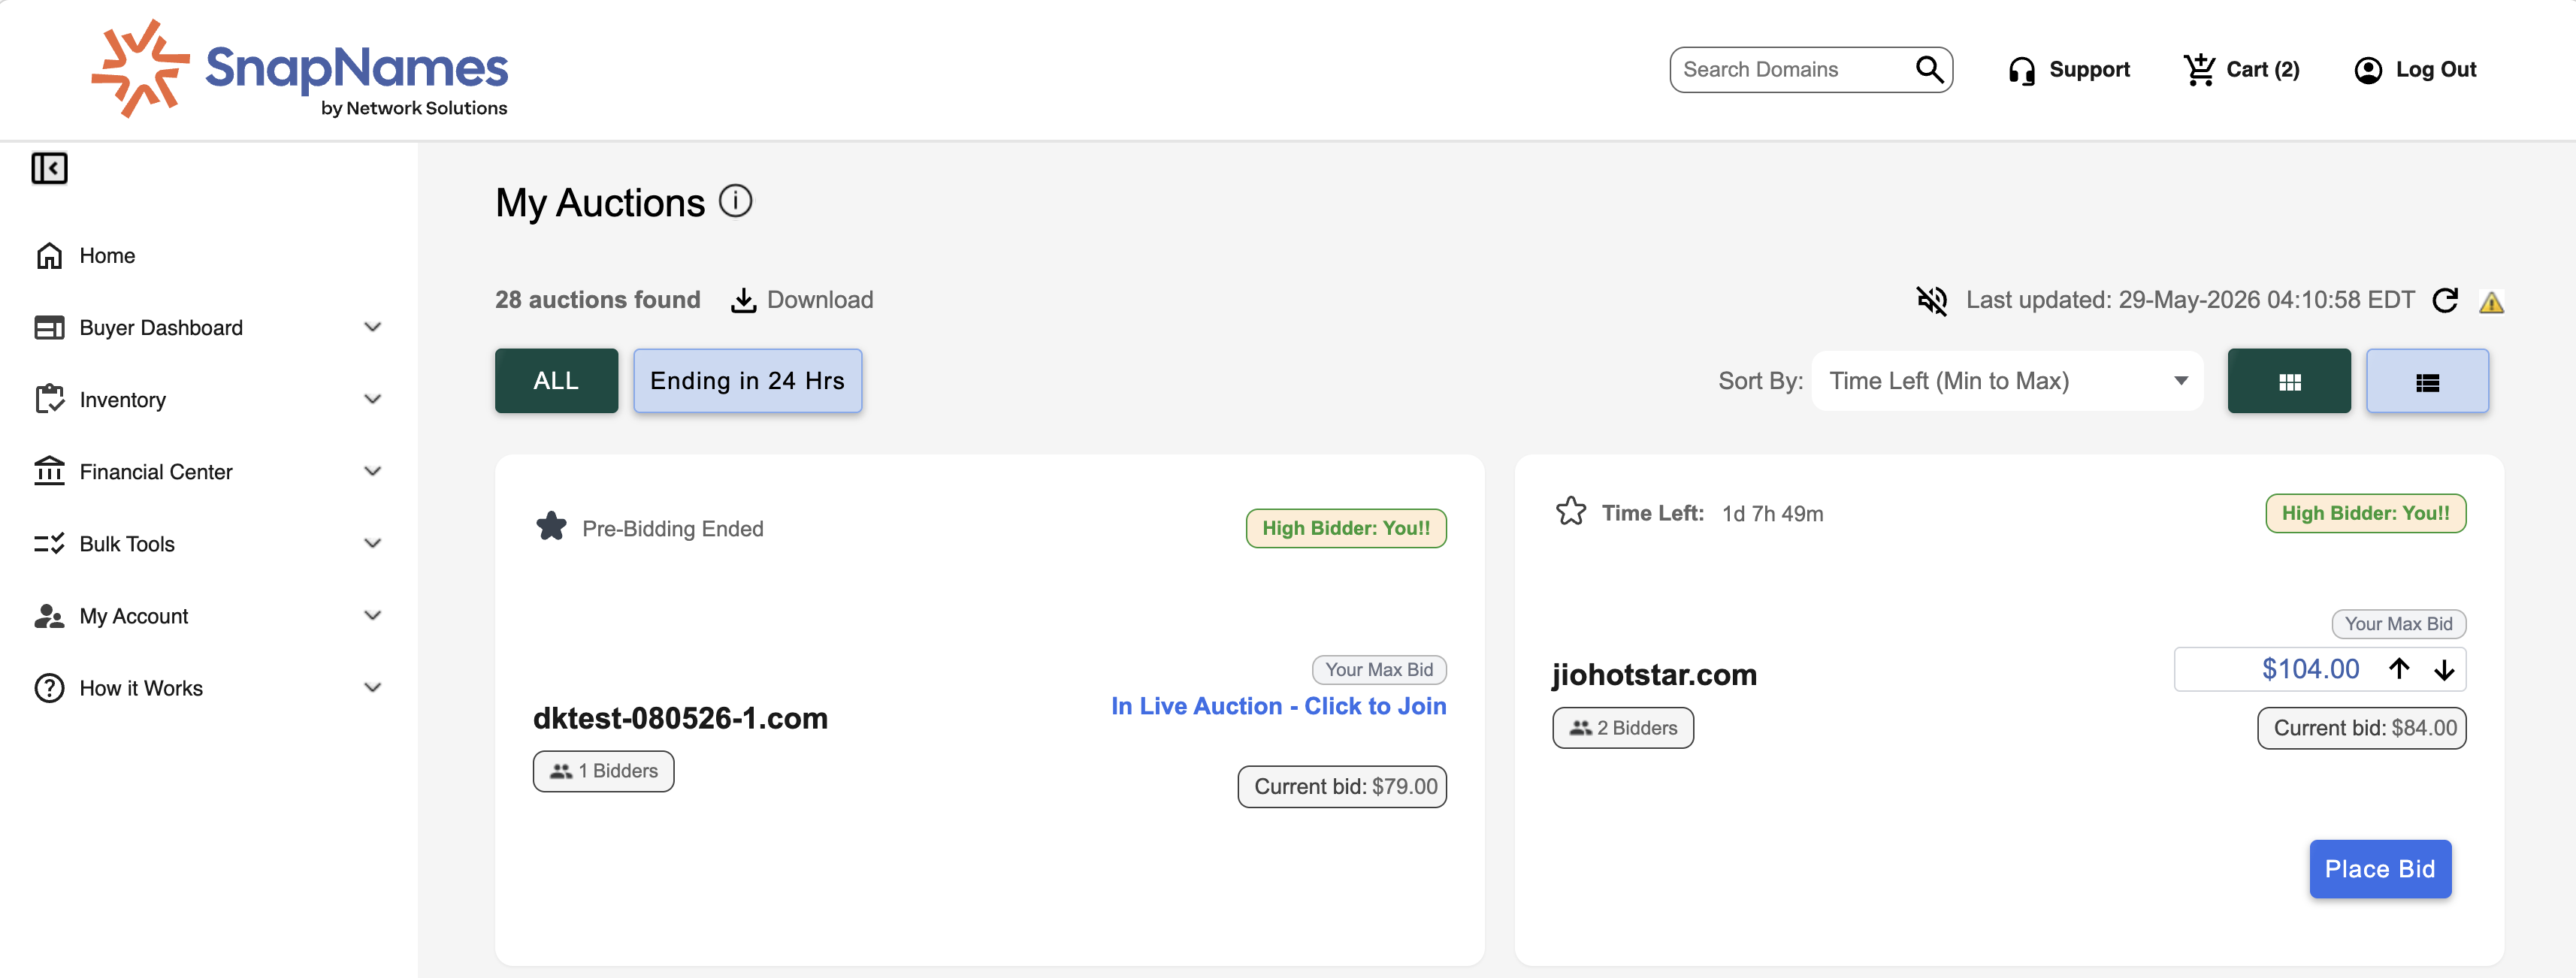The image size is (2576, 978).
Task: Join the live auction link
Action: [1278, 706]
